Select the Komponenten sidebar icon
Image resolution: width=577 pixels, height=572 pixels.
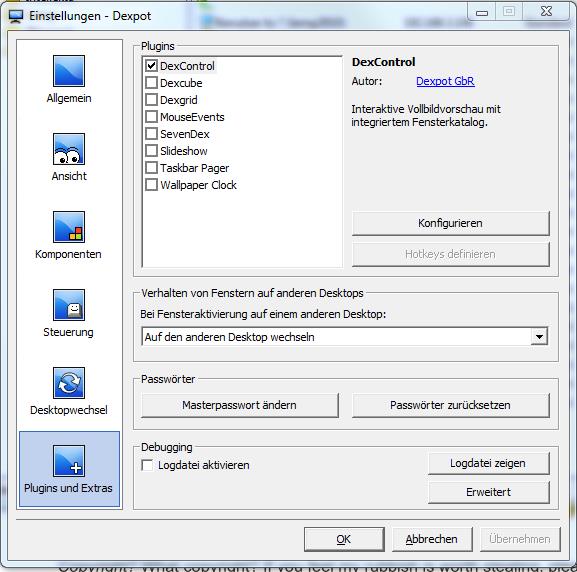click(x=69, y=227)
